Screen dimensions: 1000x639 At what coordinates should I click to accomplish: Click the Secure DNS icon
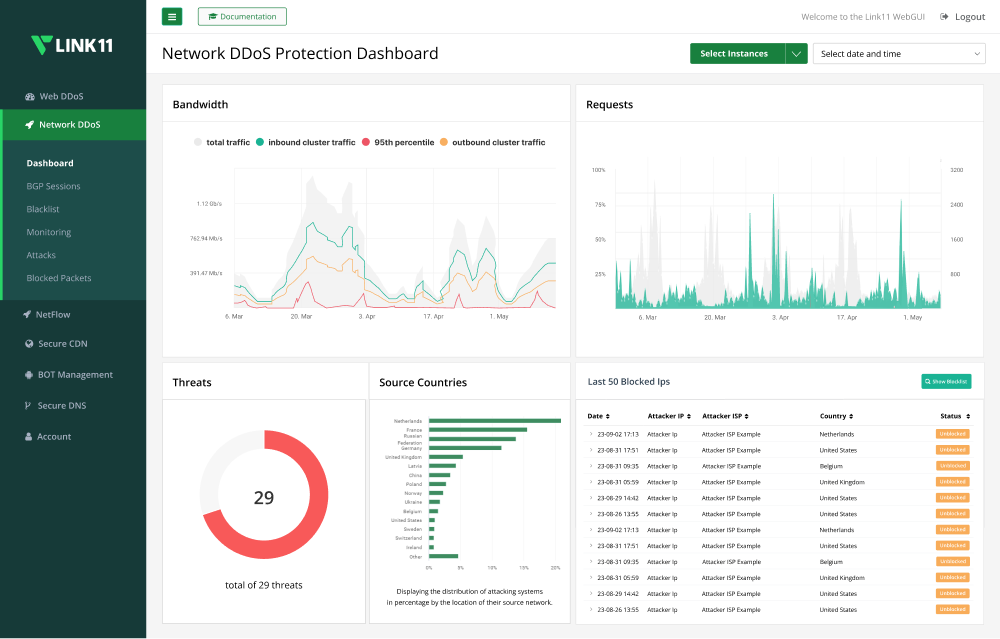(x=27, y=406)
